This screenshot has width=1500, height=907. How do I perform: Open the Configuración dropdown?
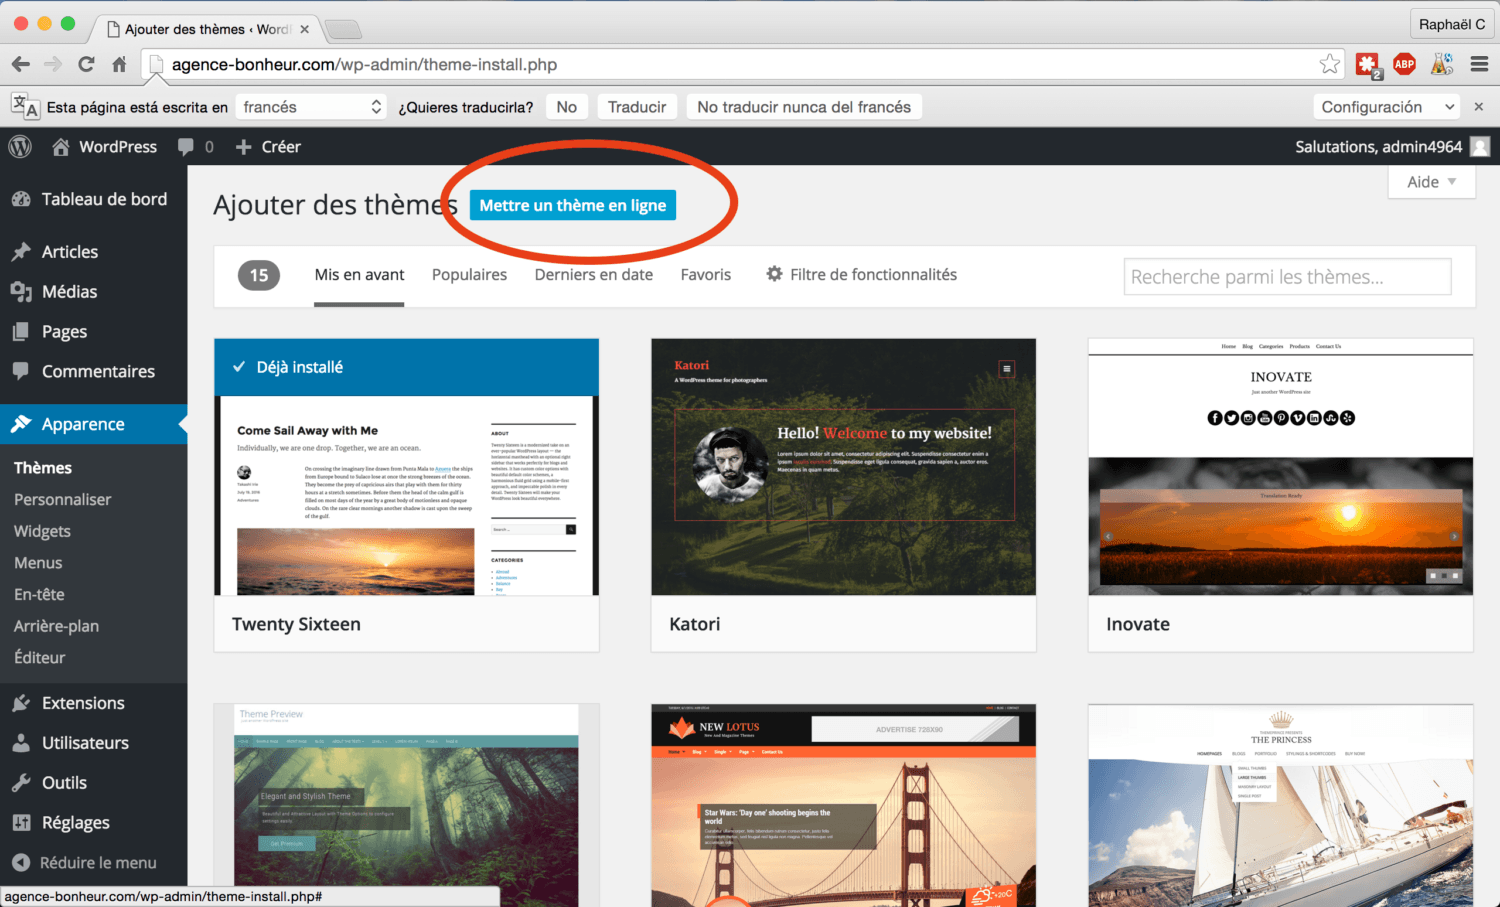click(1386, 107)
